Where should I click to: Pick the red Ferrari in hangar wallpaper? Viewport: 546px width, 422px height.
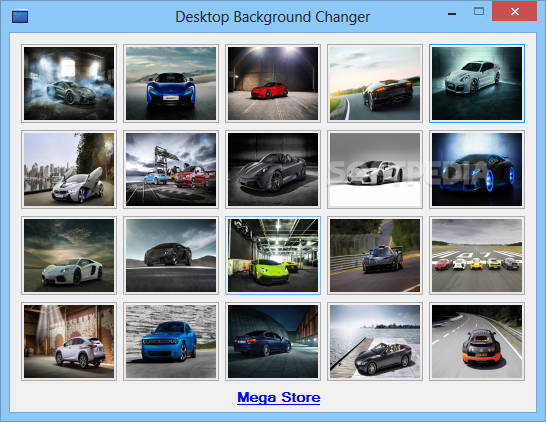click(x=273, y=84)
